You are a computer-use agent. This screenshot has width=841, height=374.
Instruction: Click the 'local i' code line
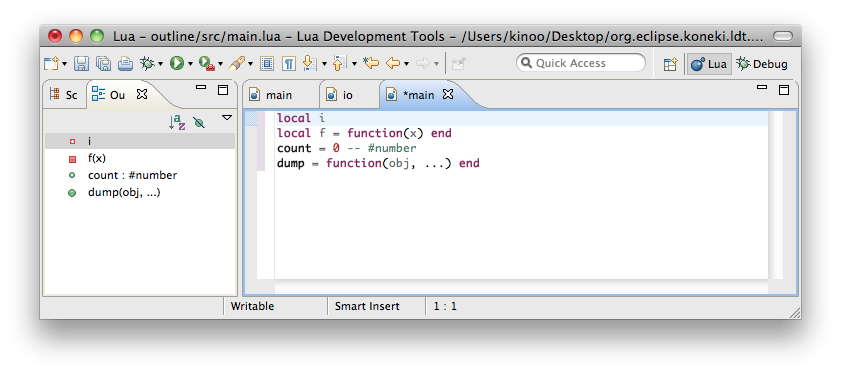coord(301,118)
